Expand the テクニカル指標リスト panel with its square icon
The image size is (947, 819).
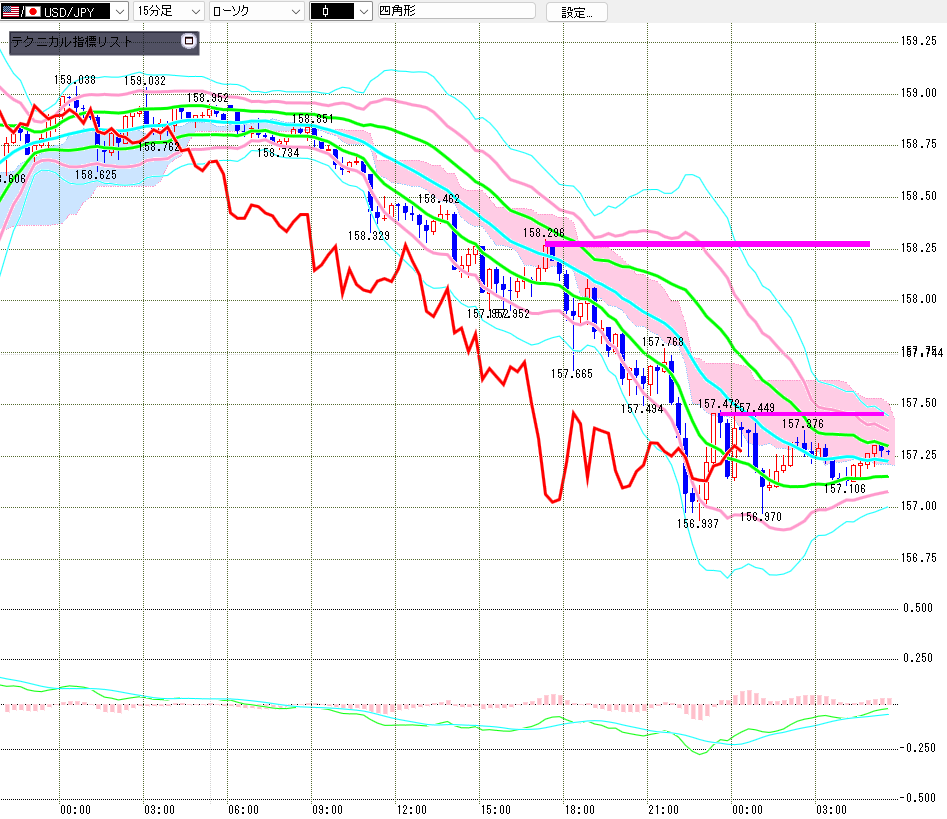(x=189, y=41)
